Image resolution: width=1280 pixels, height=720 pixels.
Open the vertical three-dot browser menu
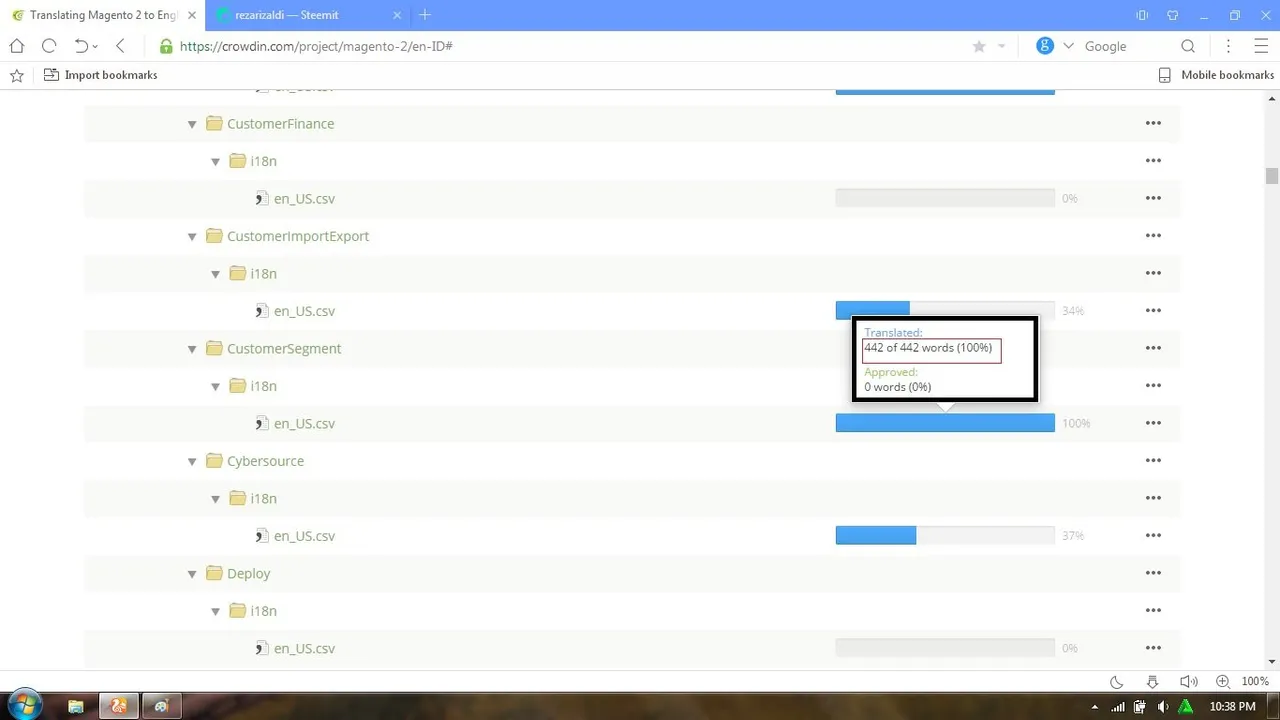[1229, 46]
